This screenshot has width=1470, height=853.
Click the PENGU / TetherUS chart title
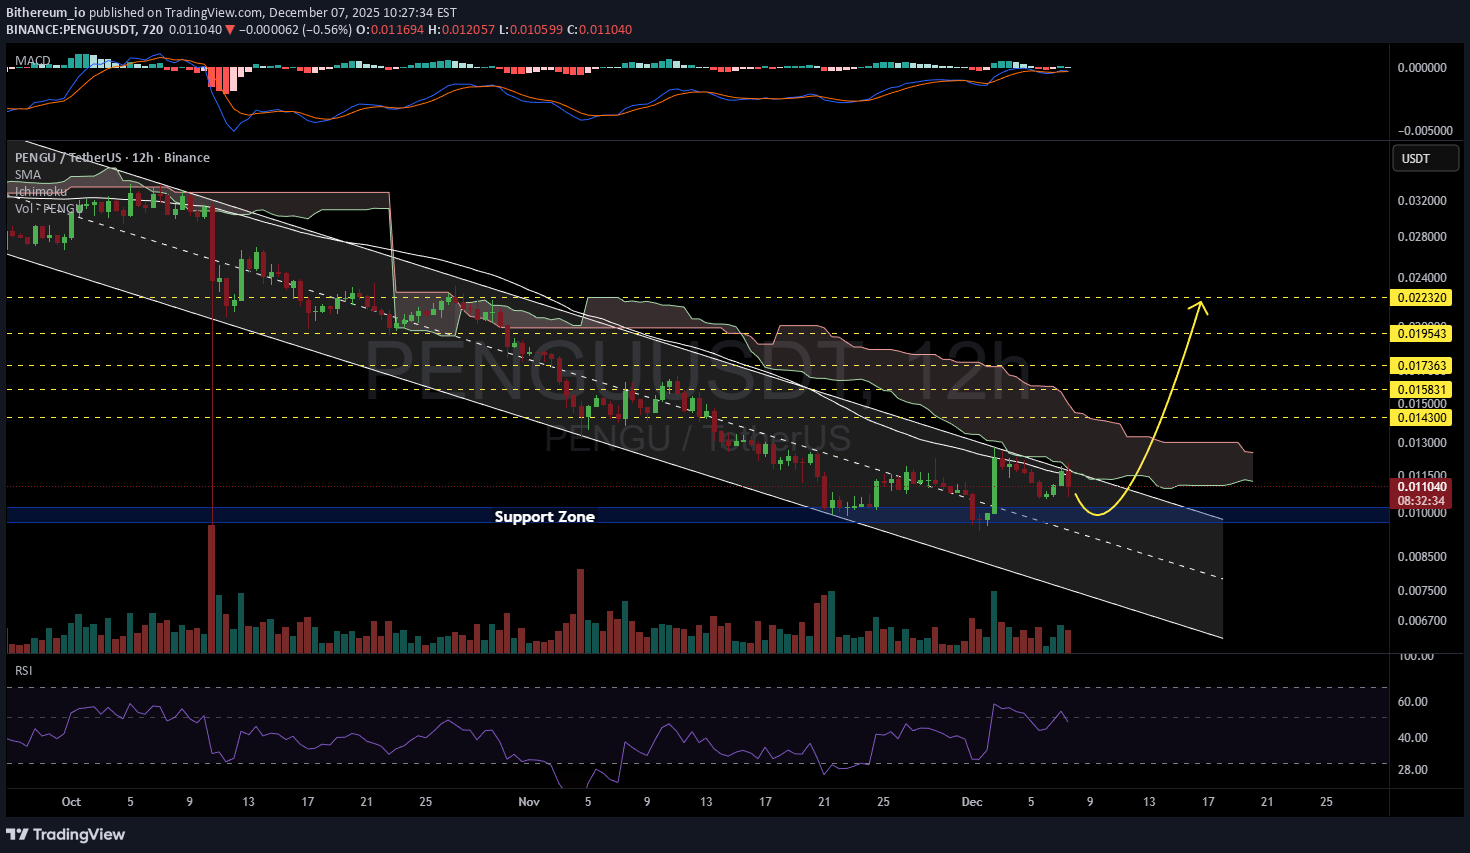click(x=112, y=158)
